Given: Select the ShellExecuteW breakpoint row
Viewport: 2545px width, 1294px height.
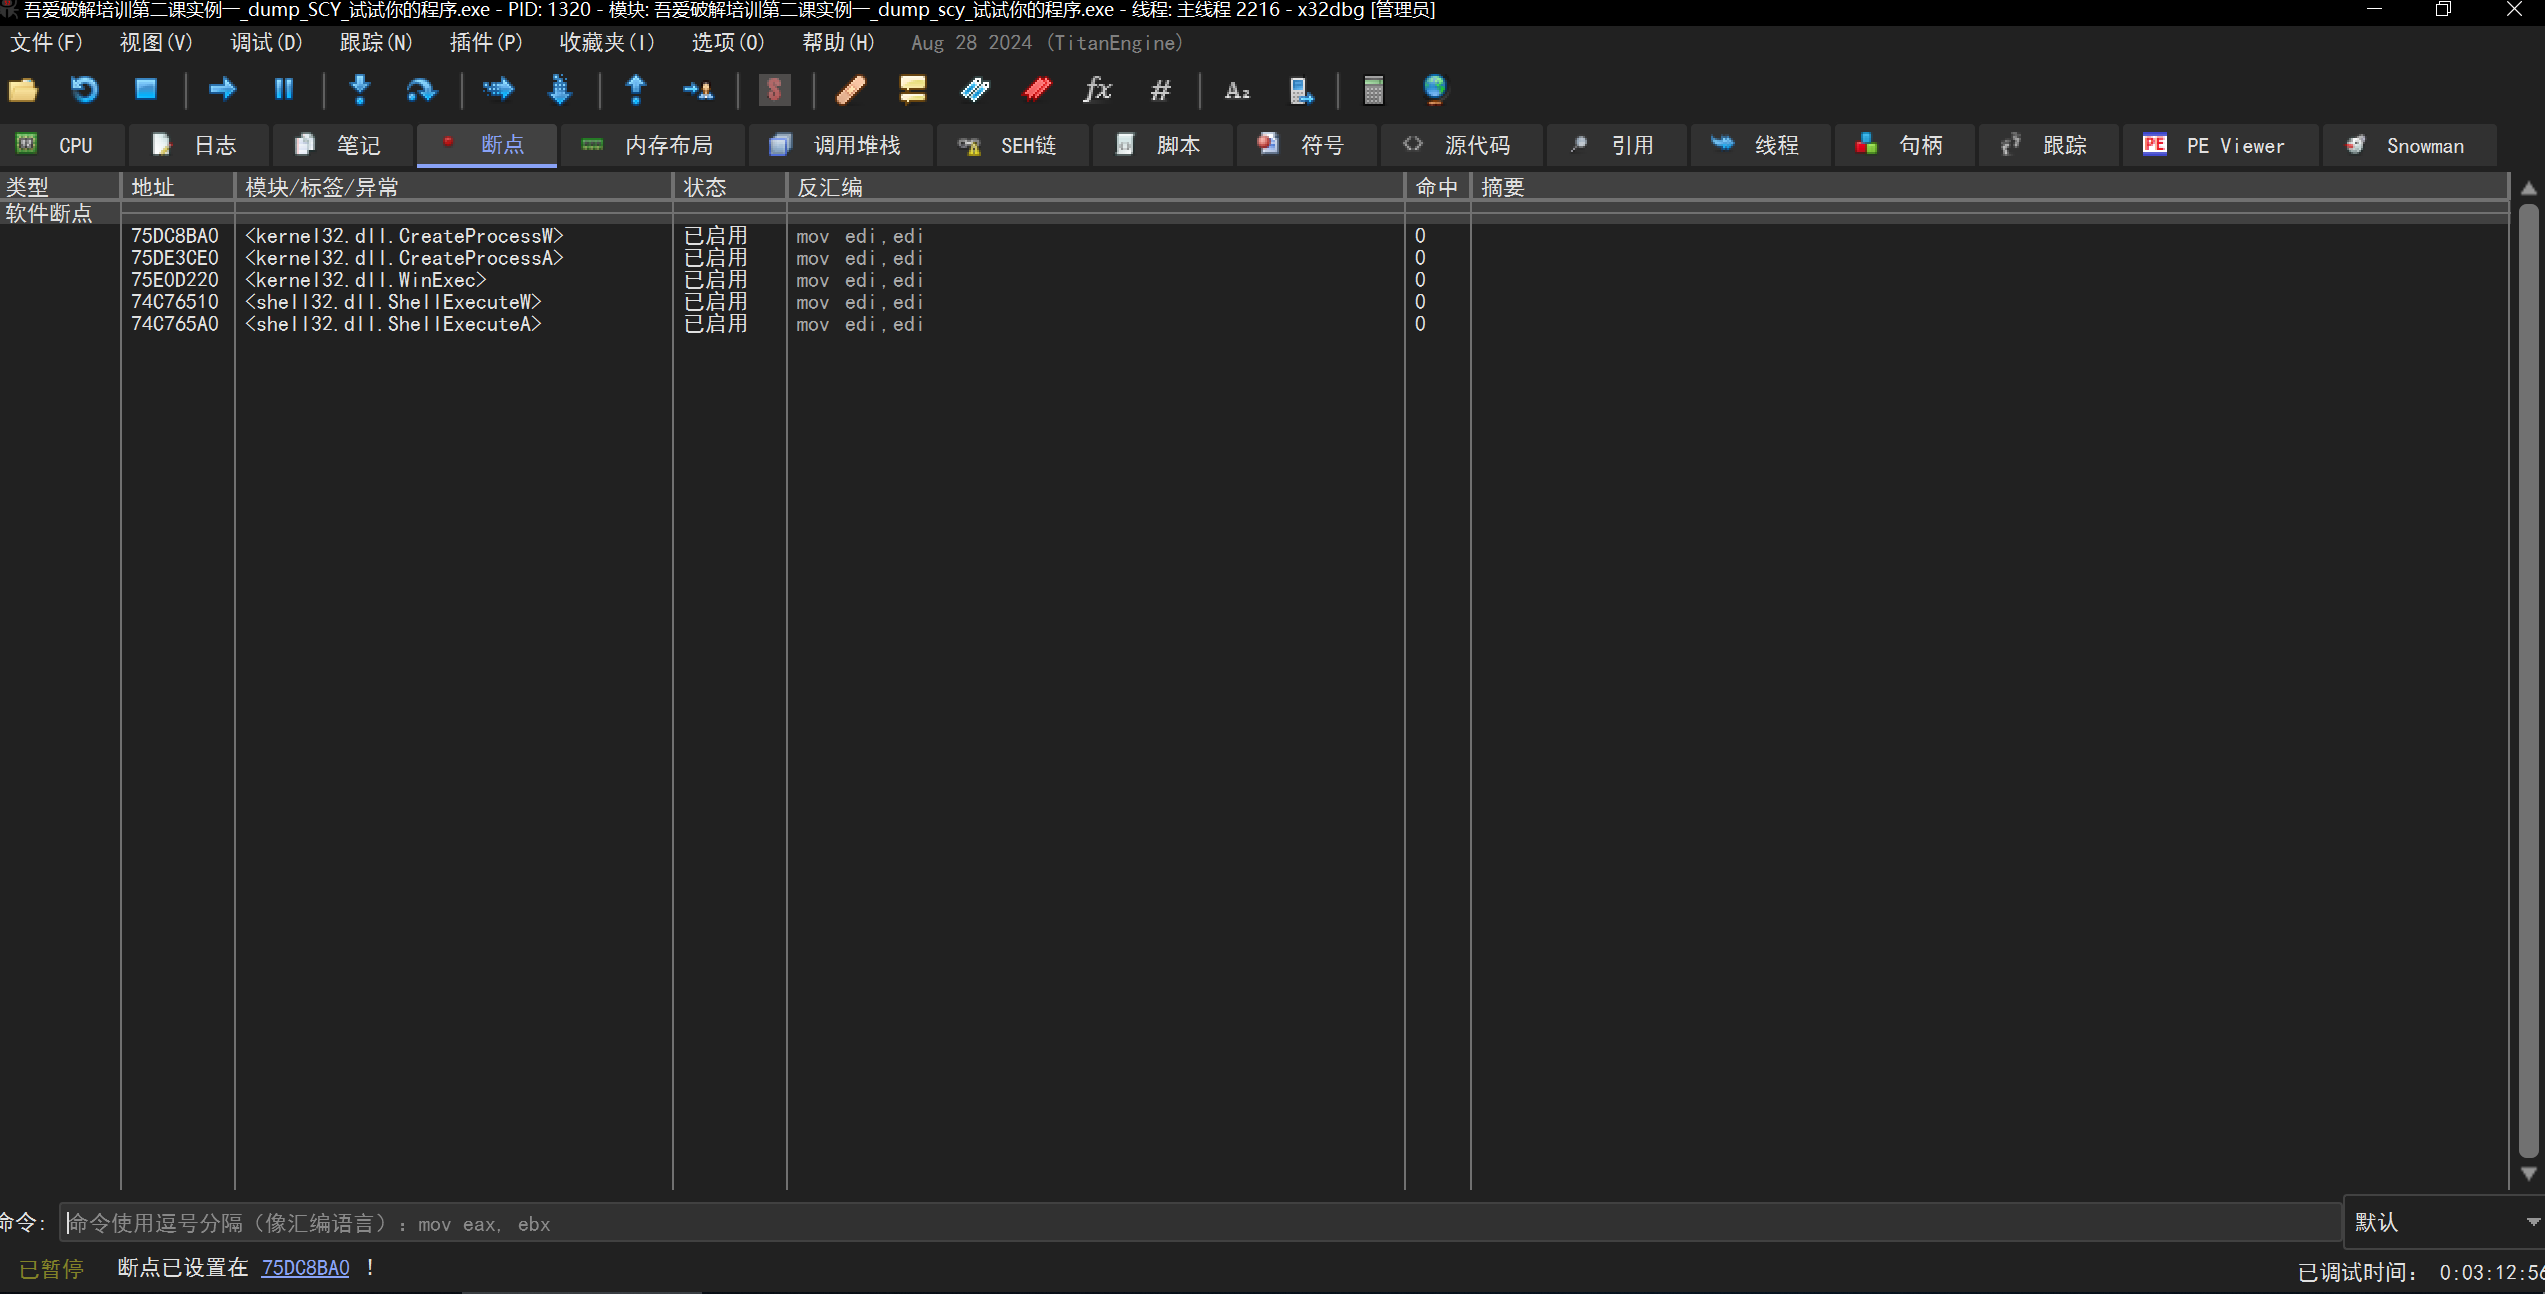Looking at the screenshot, I should 1254,302.
